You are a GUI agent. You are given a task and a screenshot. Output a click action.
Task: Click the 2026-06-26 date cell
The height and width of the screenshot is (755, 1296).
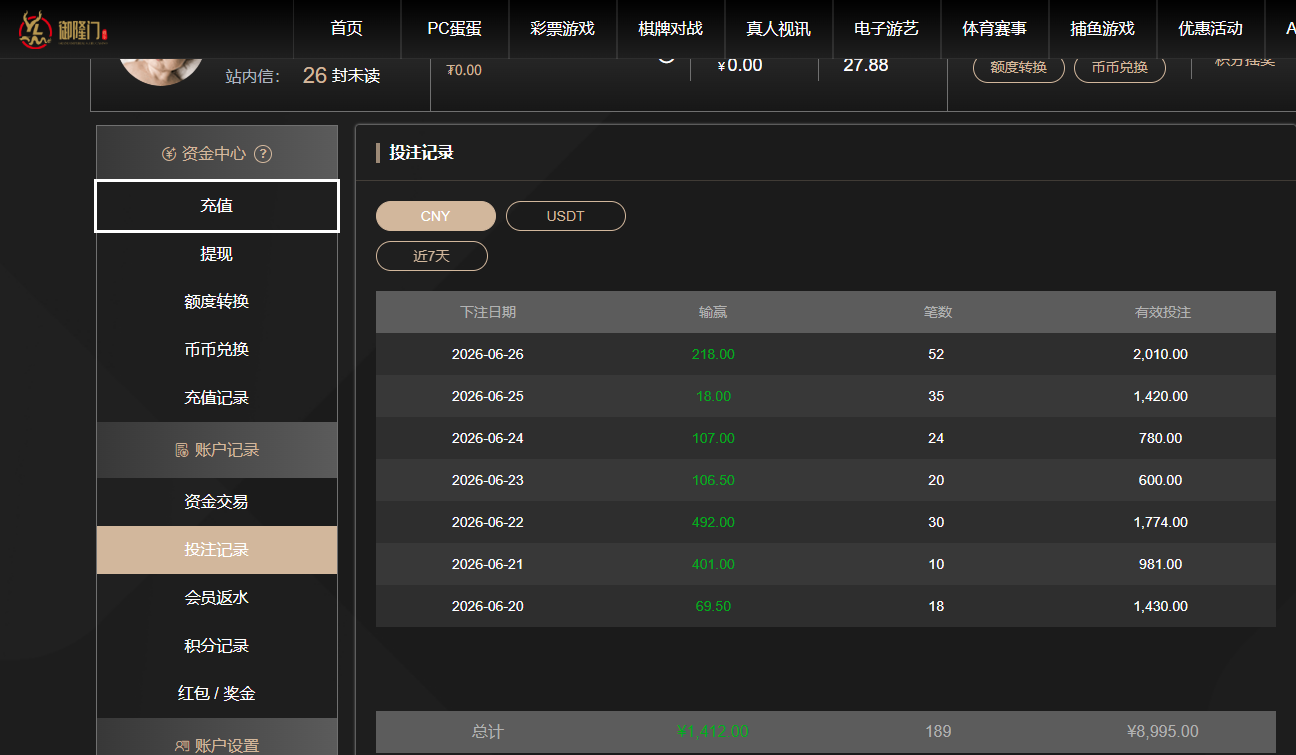pos(488,354)
